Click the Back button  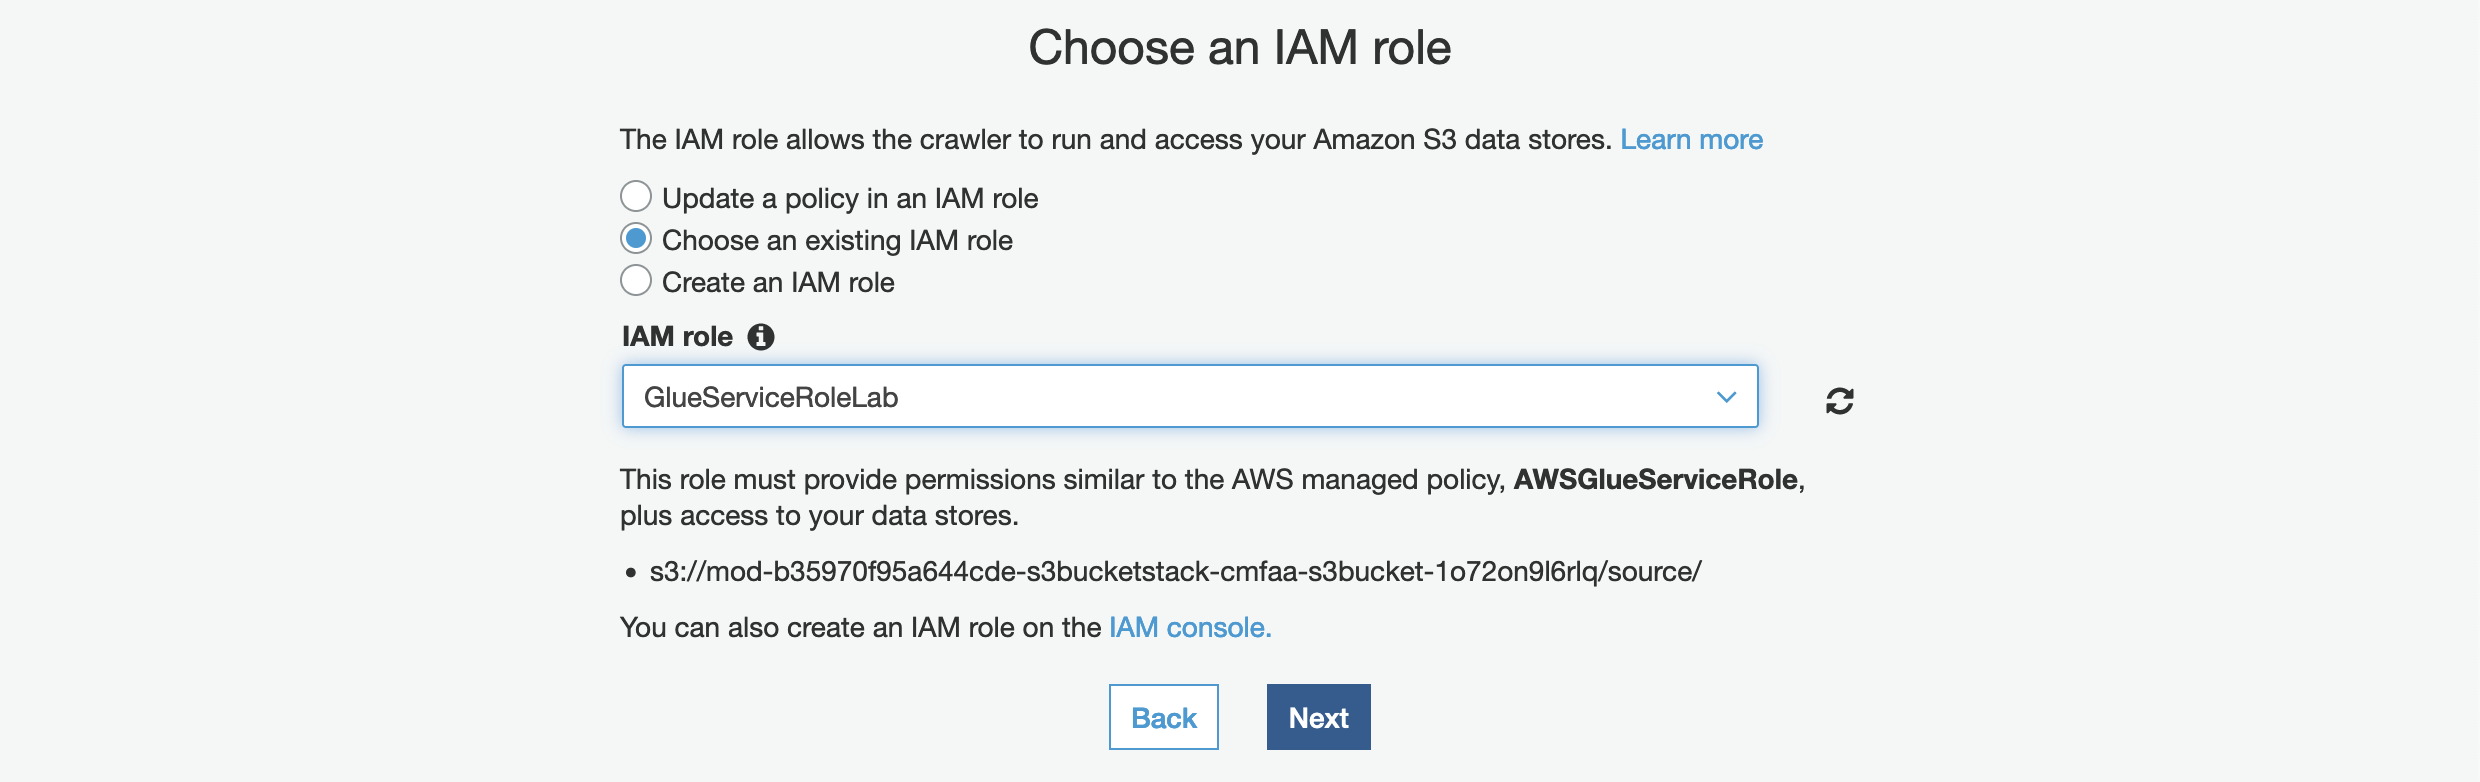click(x=1163, y=717)
